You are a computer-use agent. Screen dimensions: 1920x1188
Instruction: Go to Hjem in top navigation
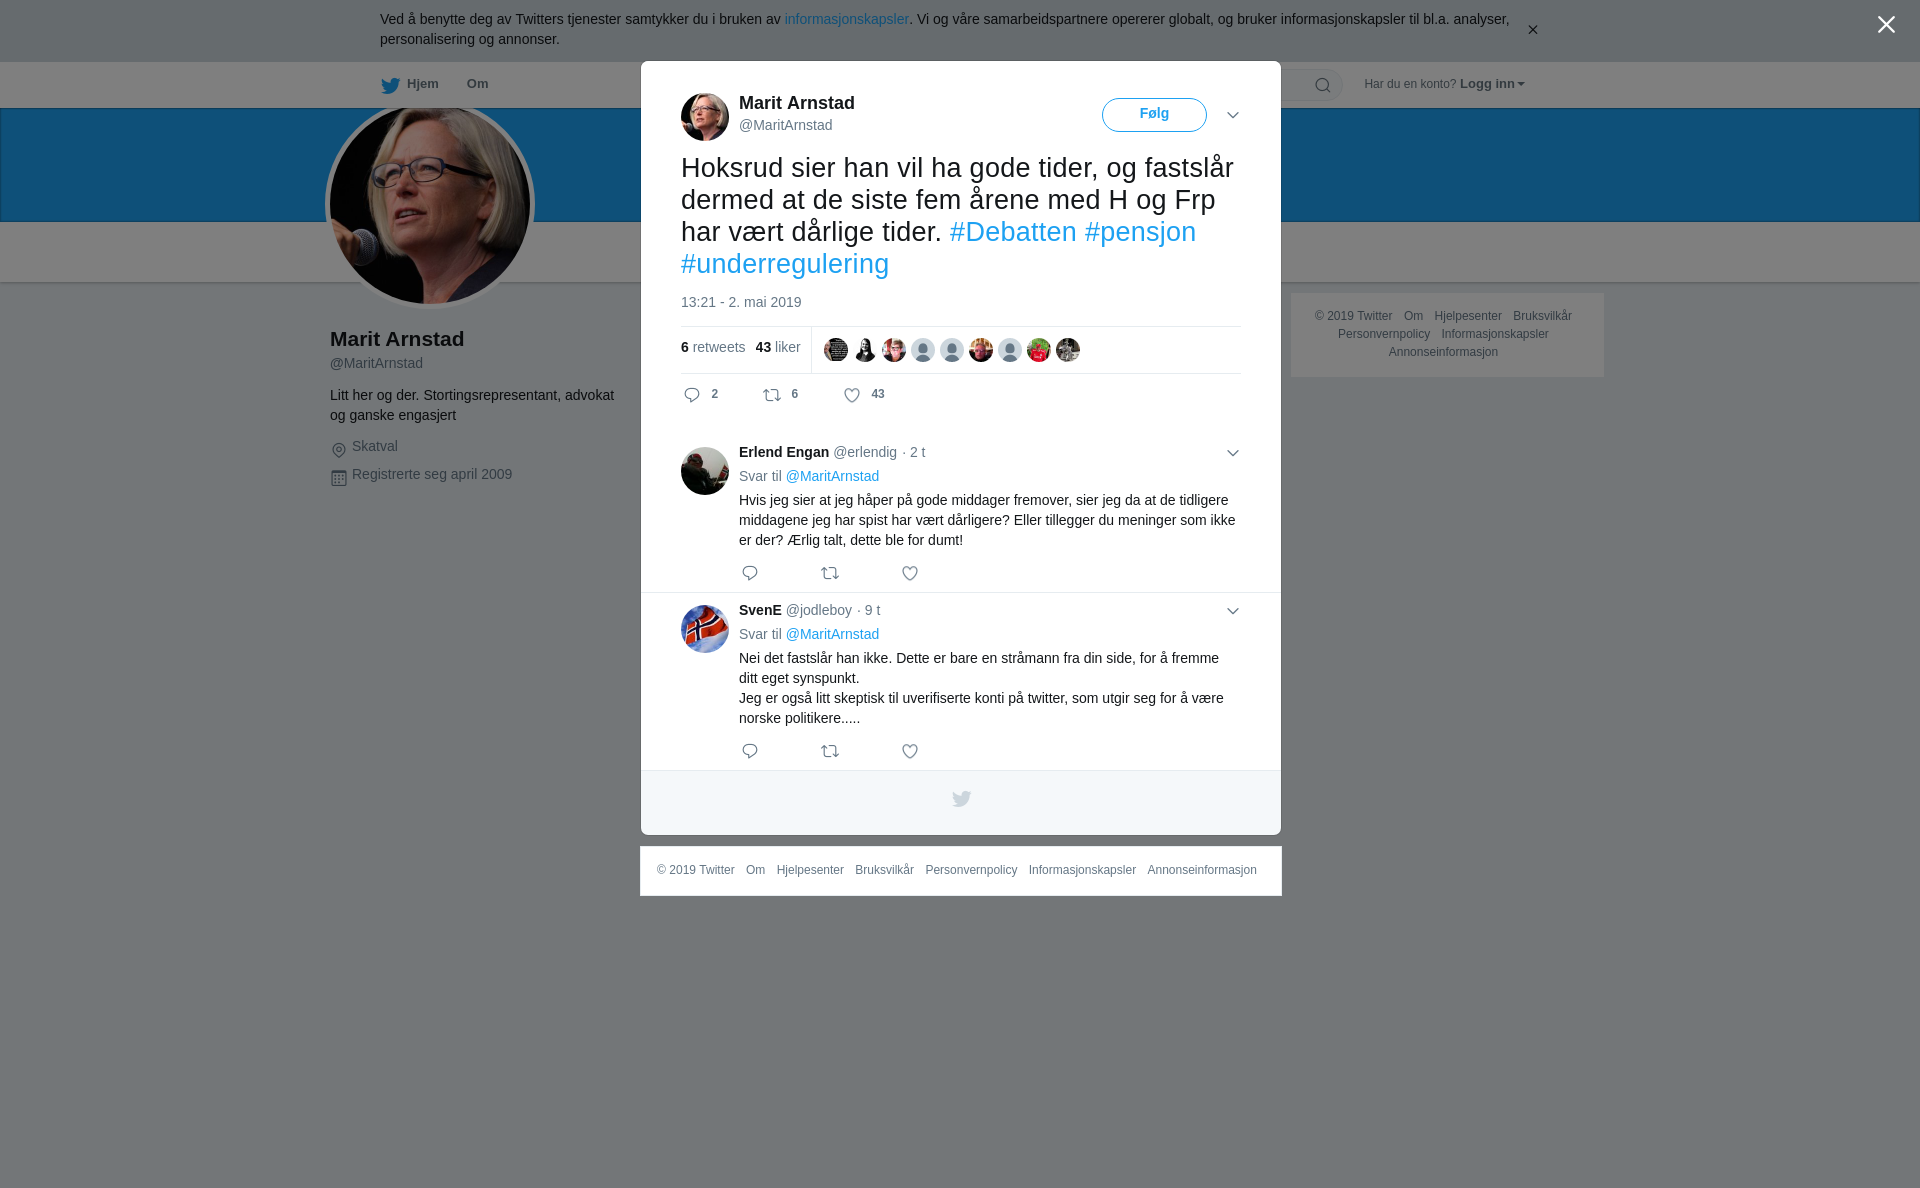410,84
